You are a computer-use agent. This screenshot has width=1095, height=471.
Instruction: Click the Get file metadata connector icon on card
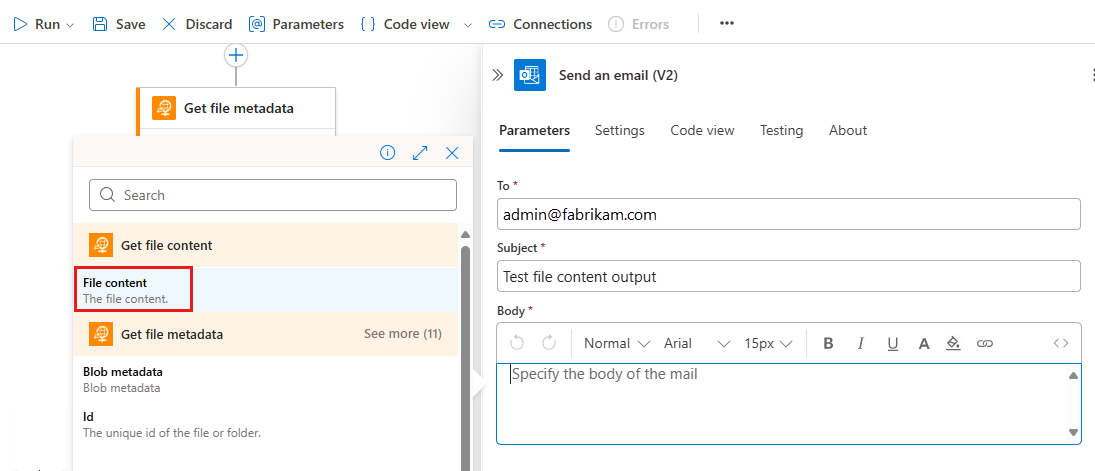pyautogui.click(x=164, y=108)
